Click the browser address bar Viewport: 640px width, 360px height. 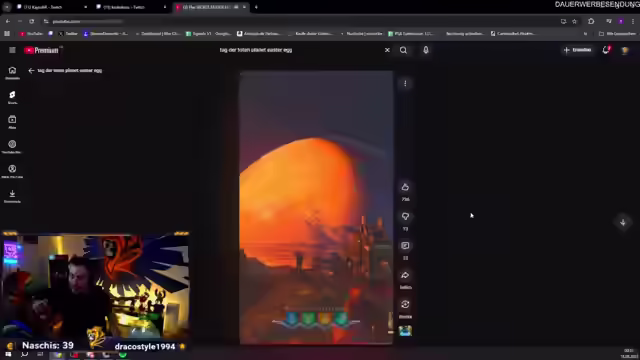point(302,21)
